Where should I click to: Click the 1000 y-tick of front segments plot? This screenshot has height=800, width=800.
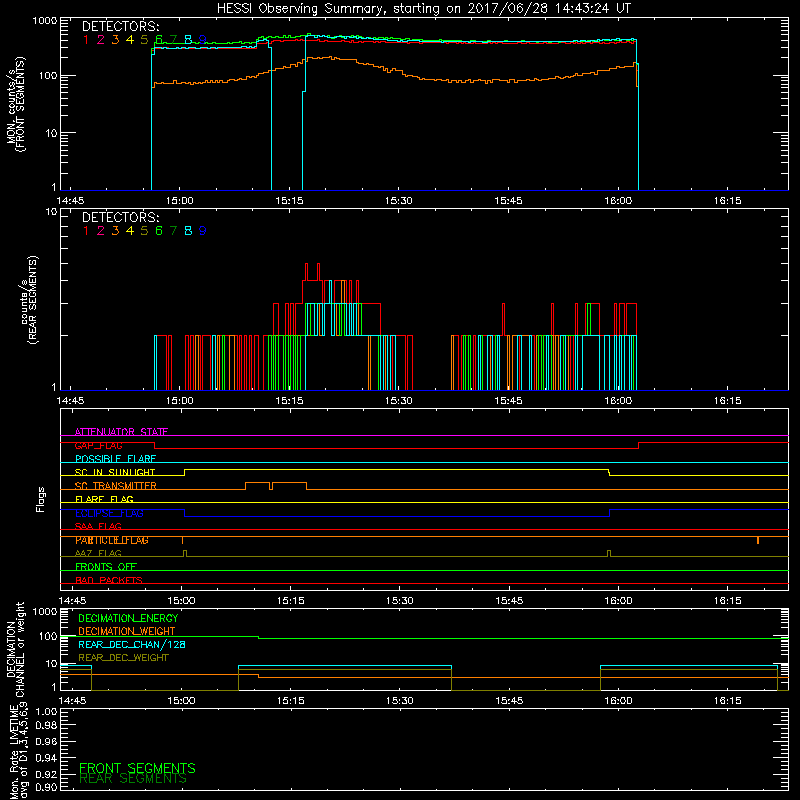(x=45, y=21)
